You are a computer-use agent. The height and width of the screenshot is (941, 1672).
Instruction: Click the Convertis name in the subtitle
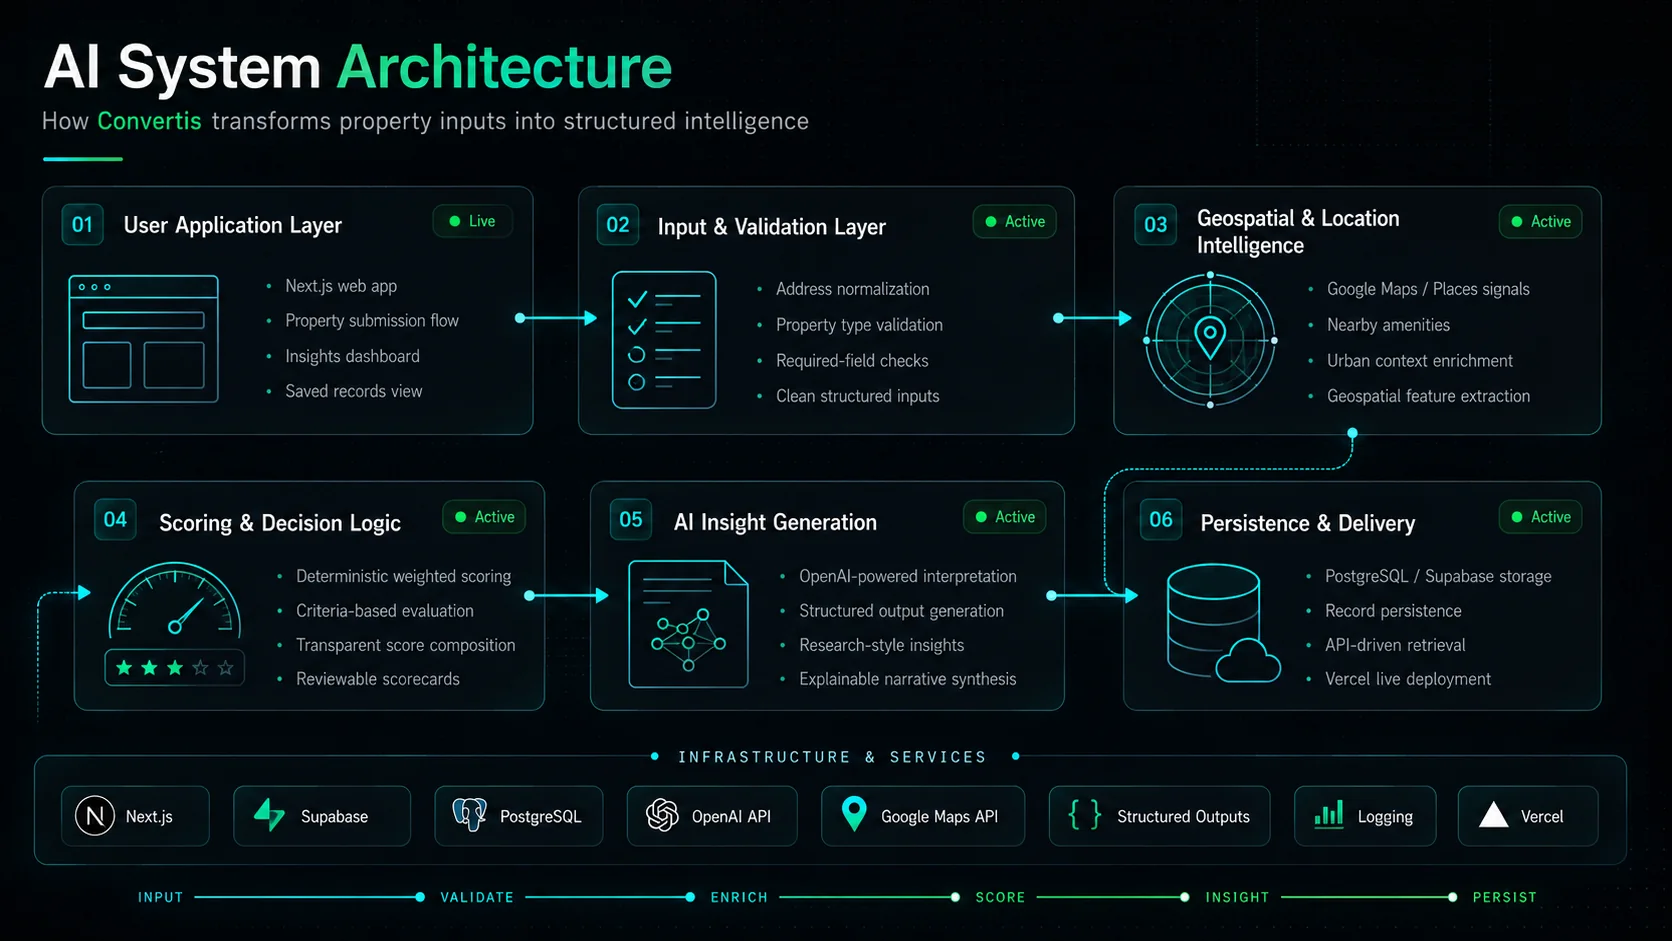pyautogui.click(x=149, y=121)
